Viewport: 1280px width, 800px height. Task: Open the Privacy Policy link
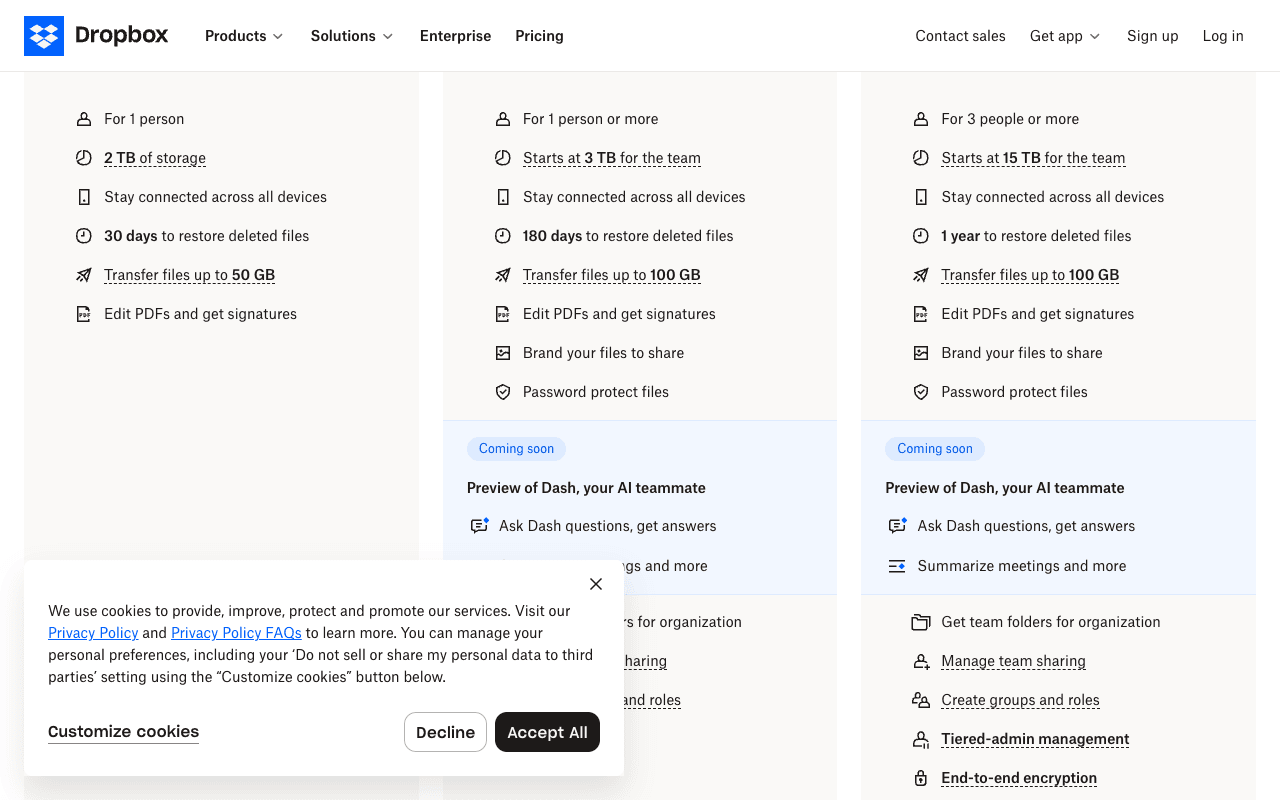pos(93,633)
